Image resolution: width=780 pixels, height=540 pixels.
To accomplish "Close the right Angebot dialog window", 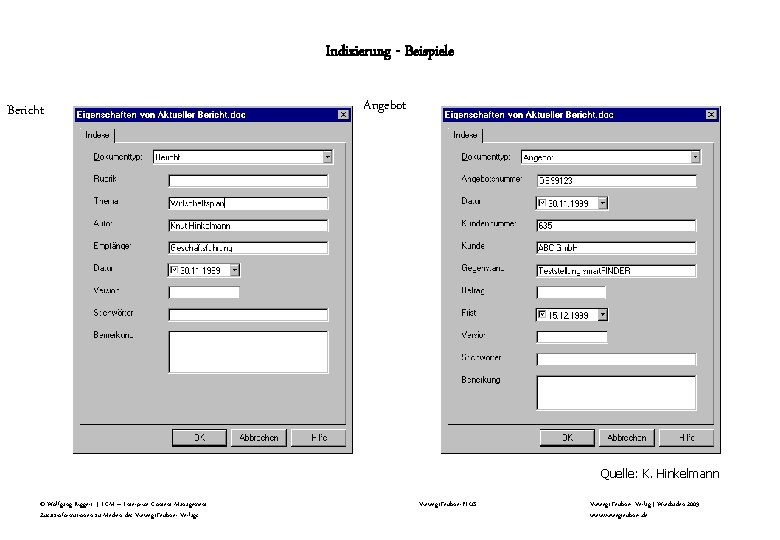I will coord(711,115).
